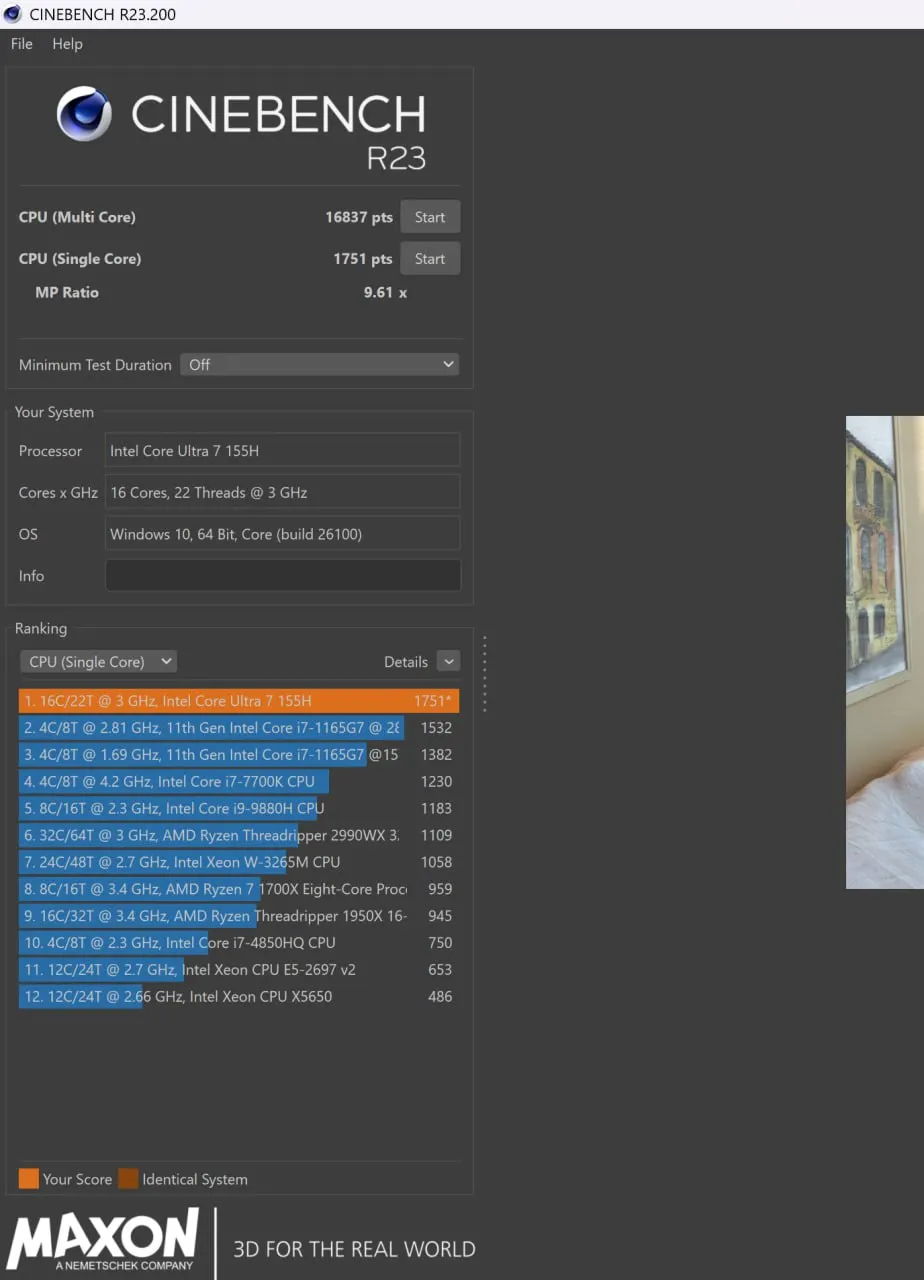This screenshot has width=924, height=1280.
Task: Click the Processor field Intel Core Ultra 7 155H
Action: tap(282, 451)
